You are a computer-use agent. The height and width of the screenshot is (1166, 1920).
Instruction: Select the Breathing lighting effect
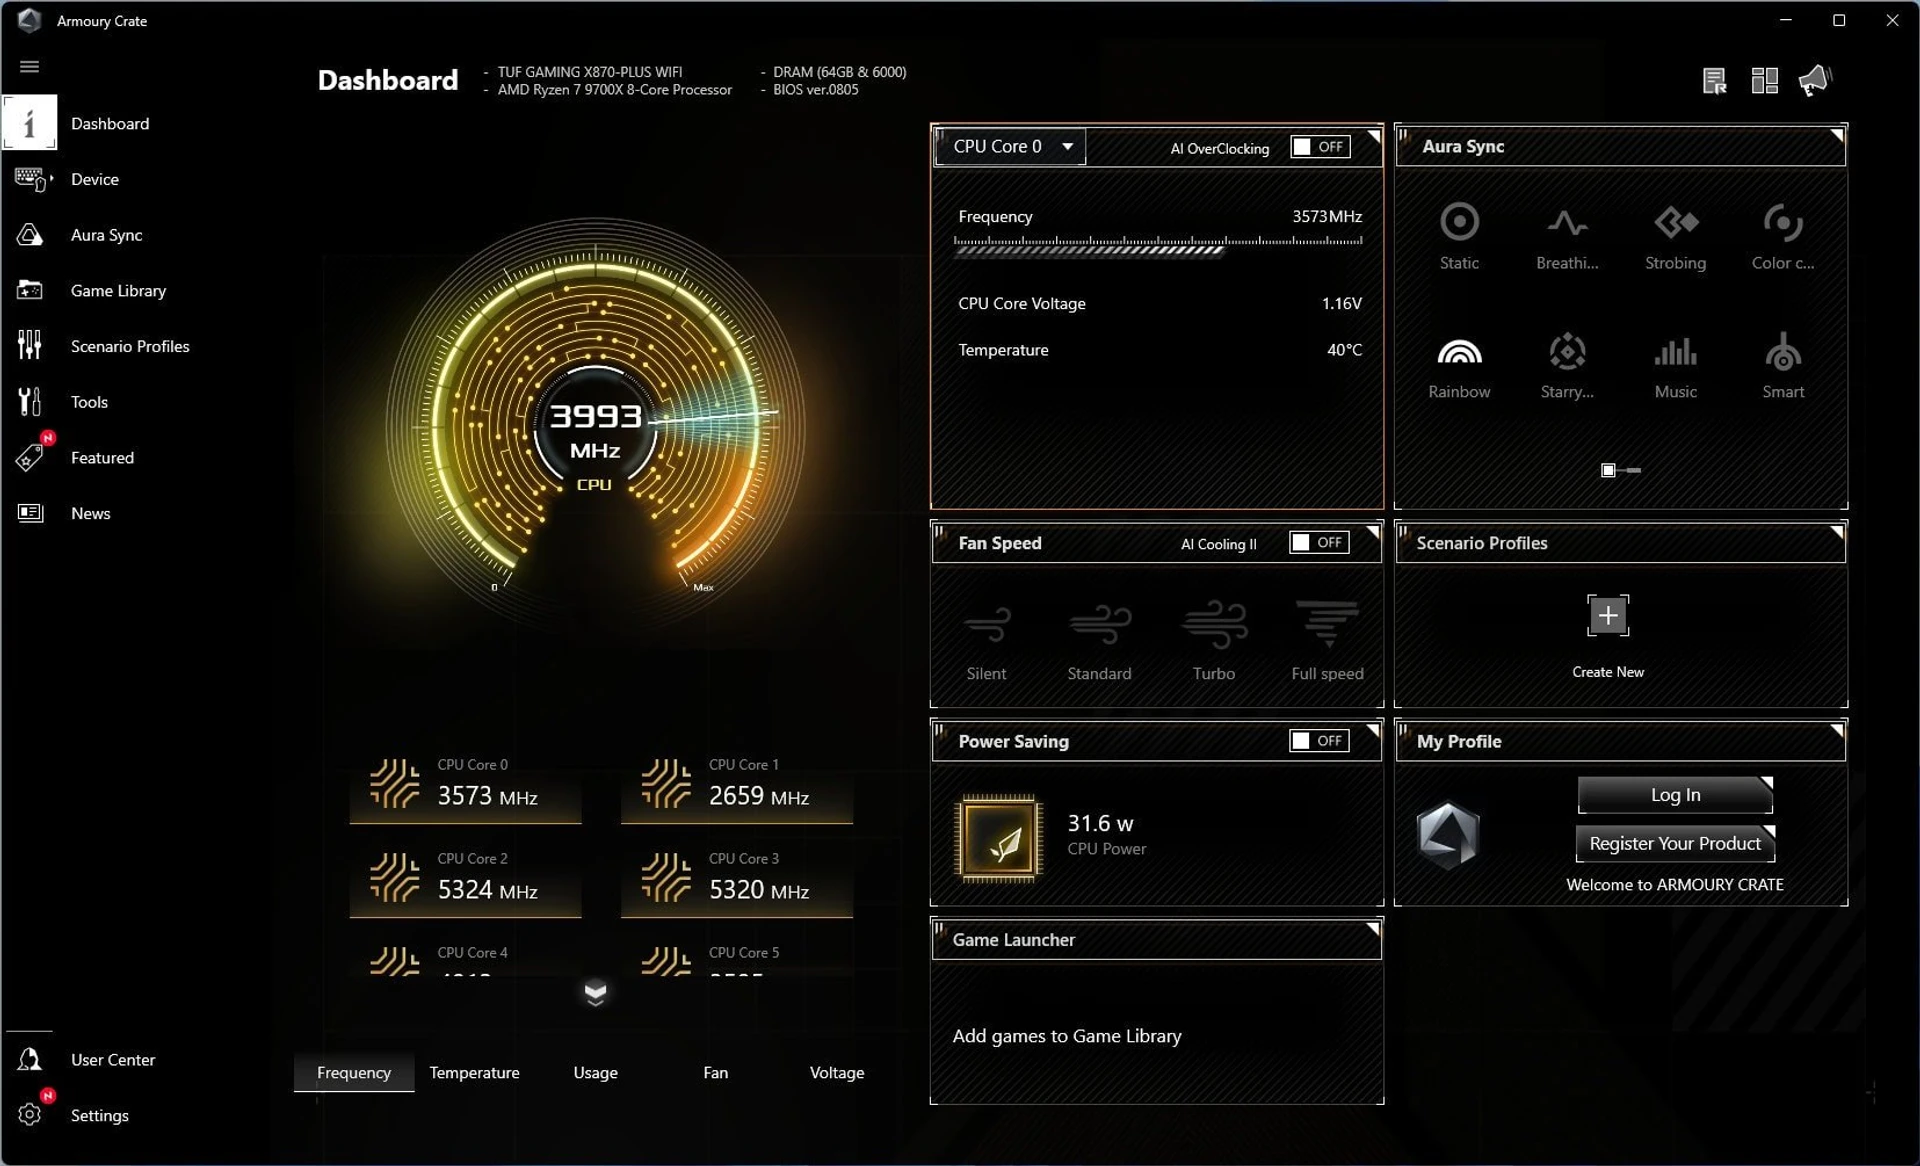[1567, 237]
